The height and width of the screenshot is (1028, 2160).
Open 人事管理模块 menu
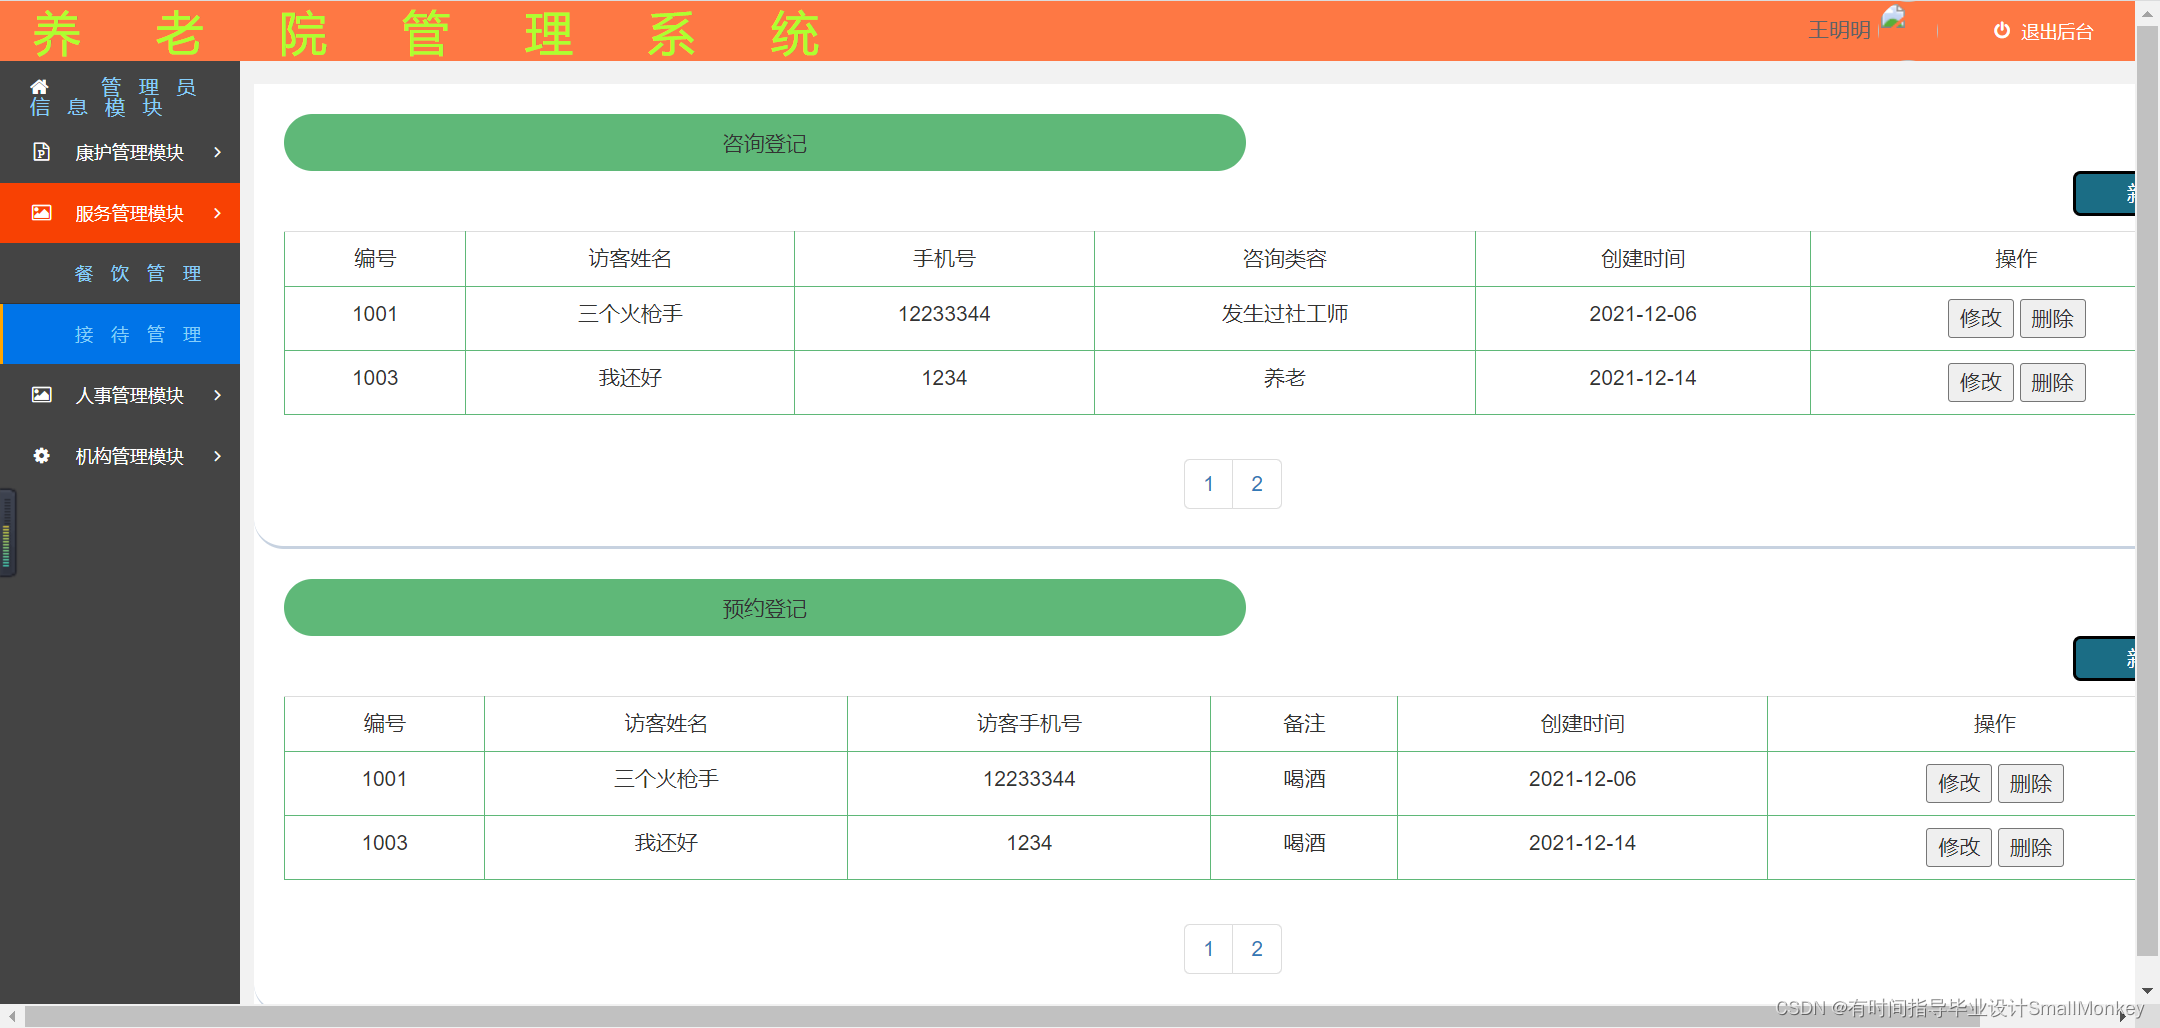120,395
